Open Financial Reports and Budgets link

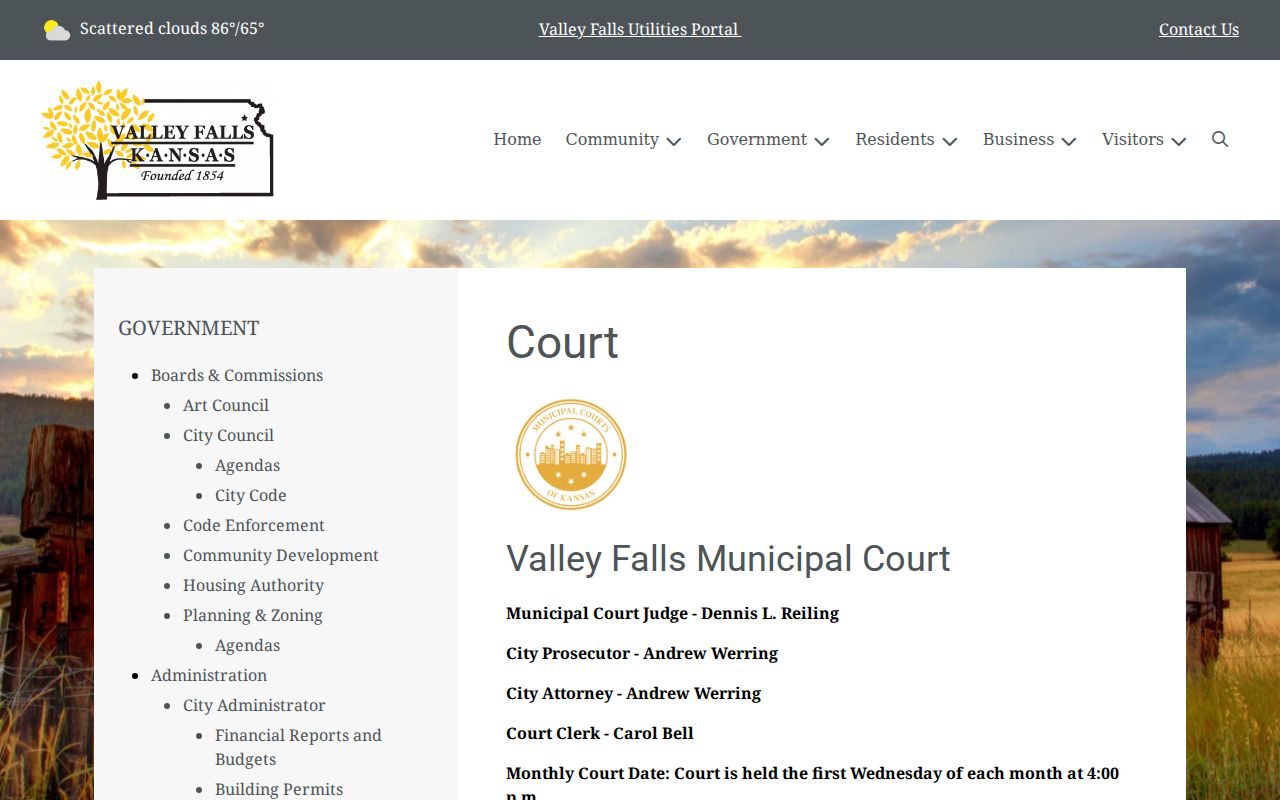click(298, 747)
